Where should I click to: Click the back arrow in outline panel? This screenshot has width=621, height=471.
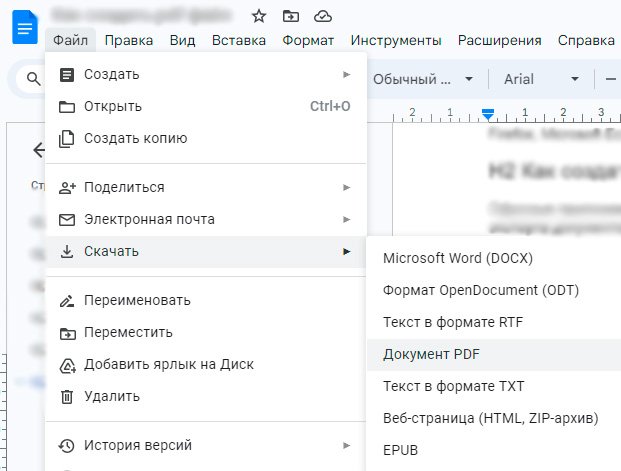pos(39,150)
